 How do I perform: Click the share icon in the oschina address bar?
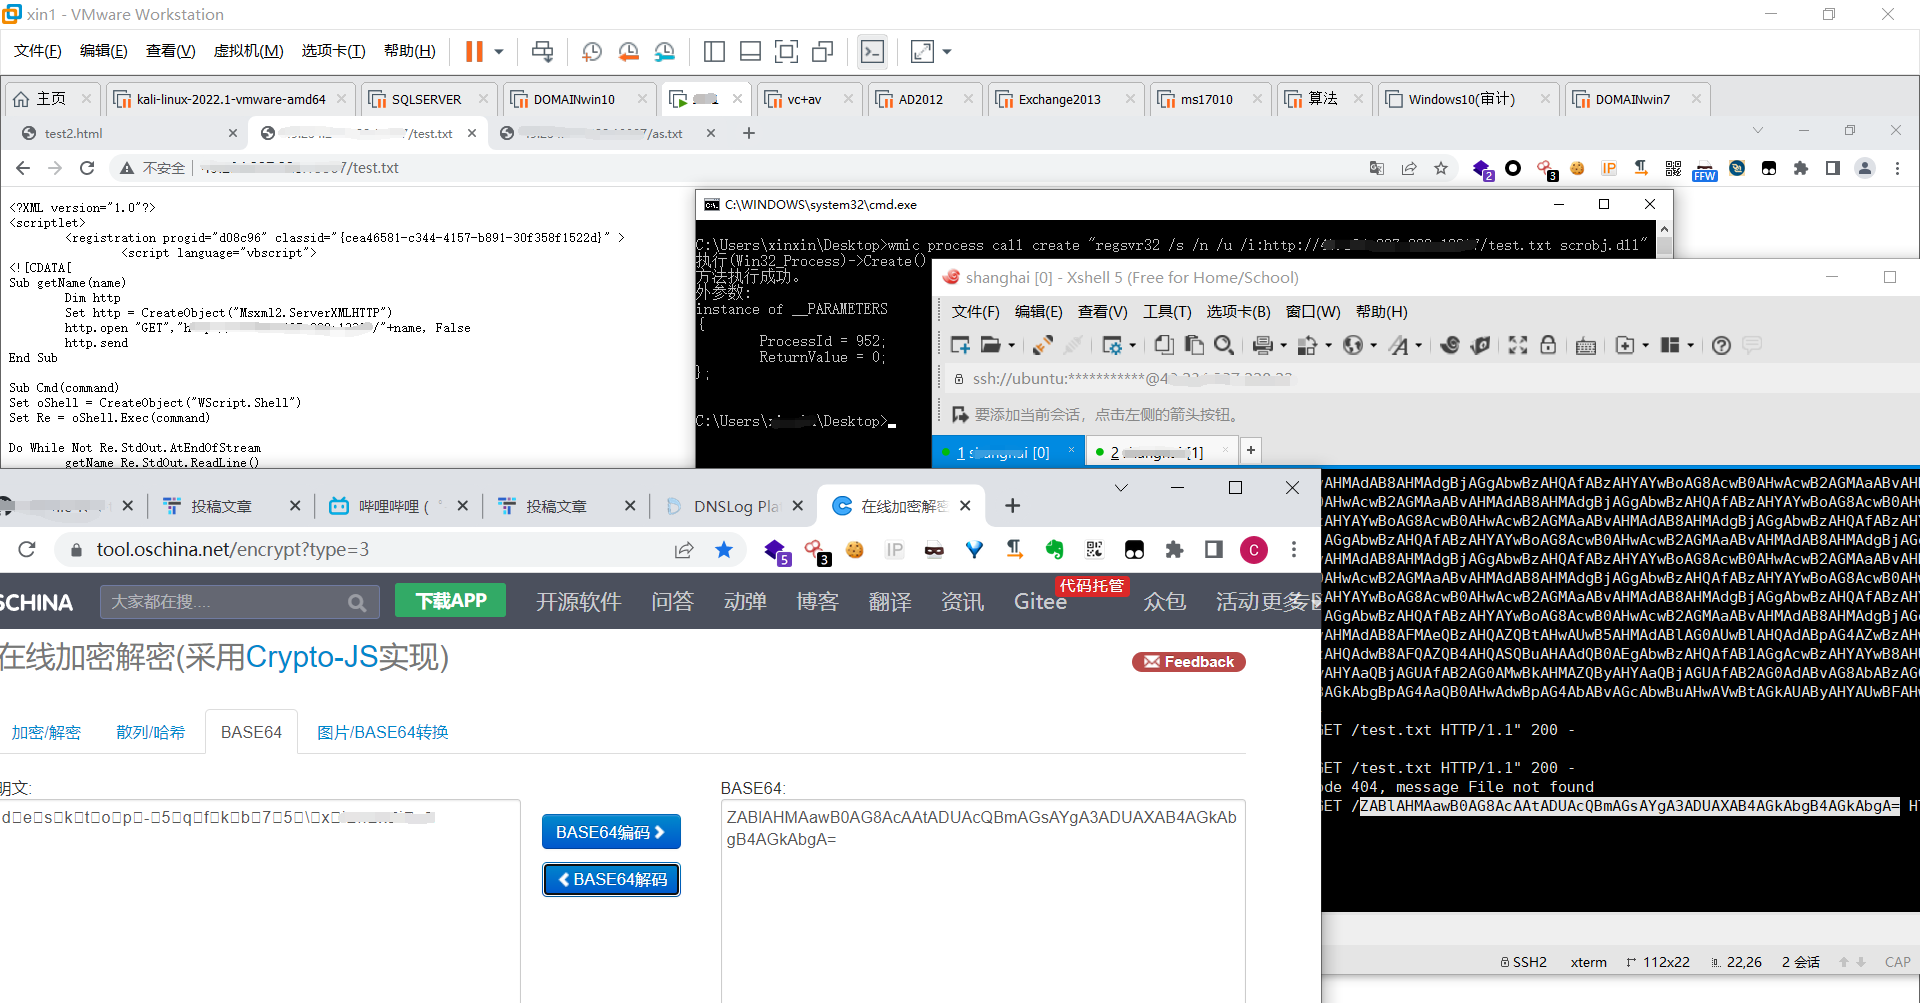click(684, 549)
